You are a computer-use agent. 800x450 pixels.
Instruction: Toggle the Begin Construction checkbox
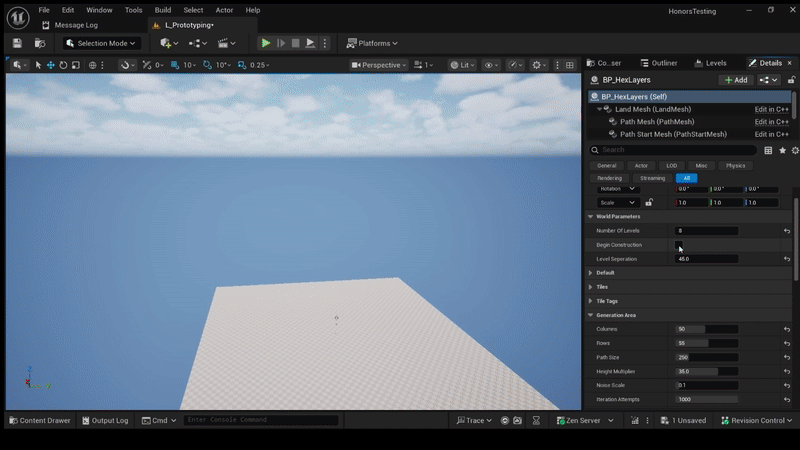tap(679, 245)
